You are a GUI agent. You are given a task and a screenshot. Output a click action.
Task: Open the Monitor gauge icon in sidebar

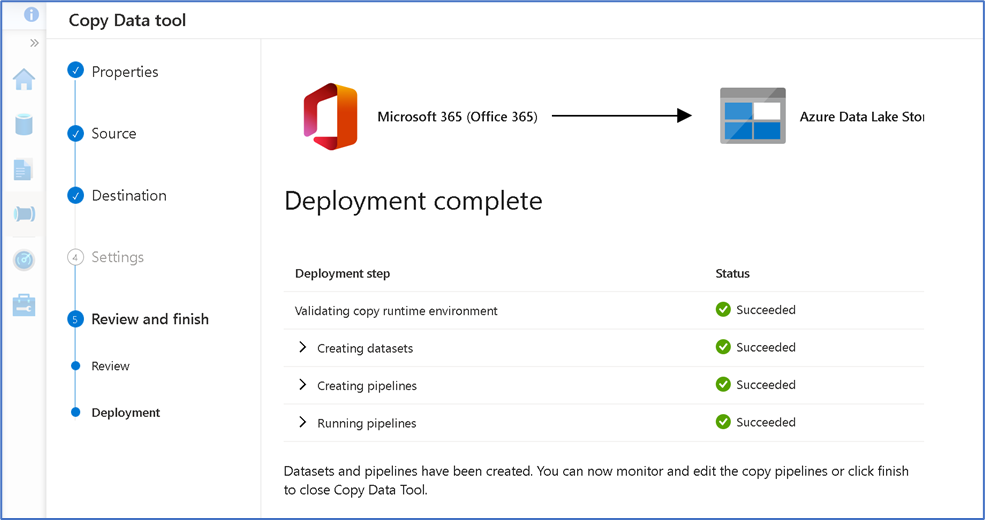[24, 259]
